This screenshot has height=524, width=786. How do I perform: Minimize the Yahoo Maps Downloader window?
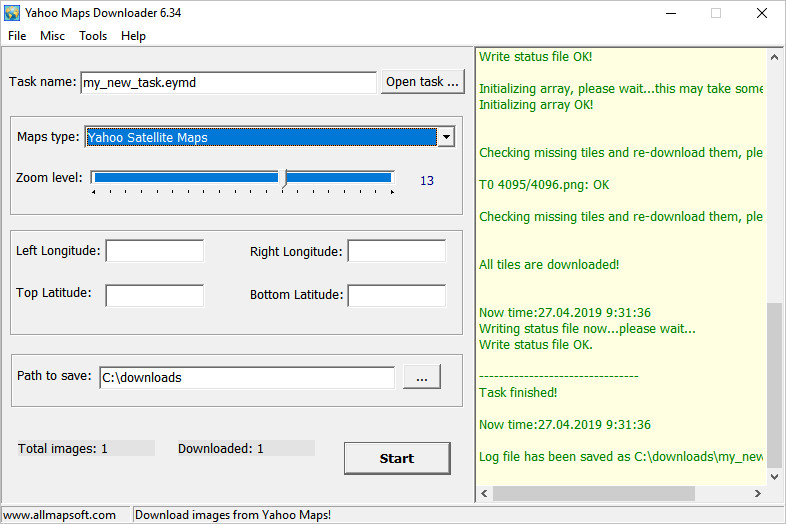coord(671,14)
